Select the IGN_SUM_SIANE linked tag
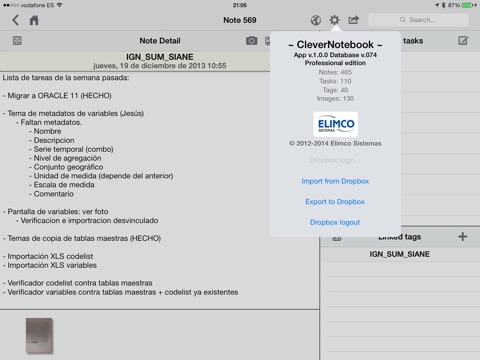Viewport: 480px width, 360px height. [x=399, y=254]
